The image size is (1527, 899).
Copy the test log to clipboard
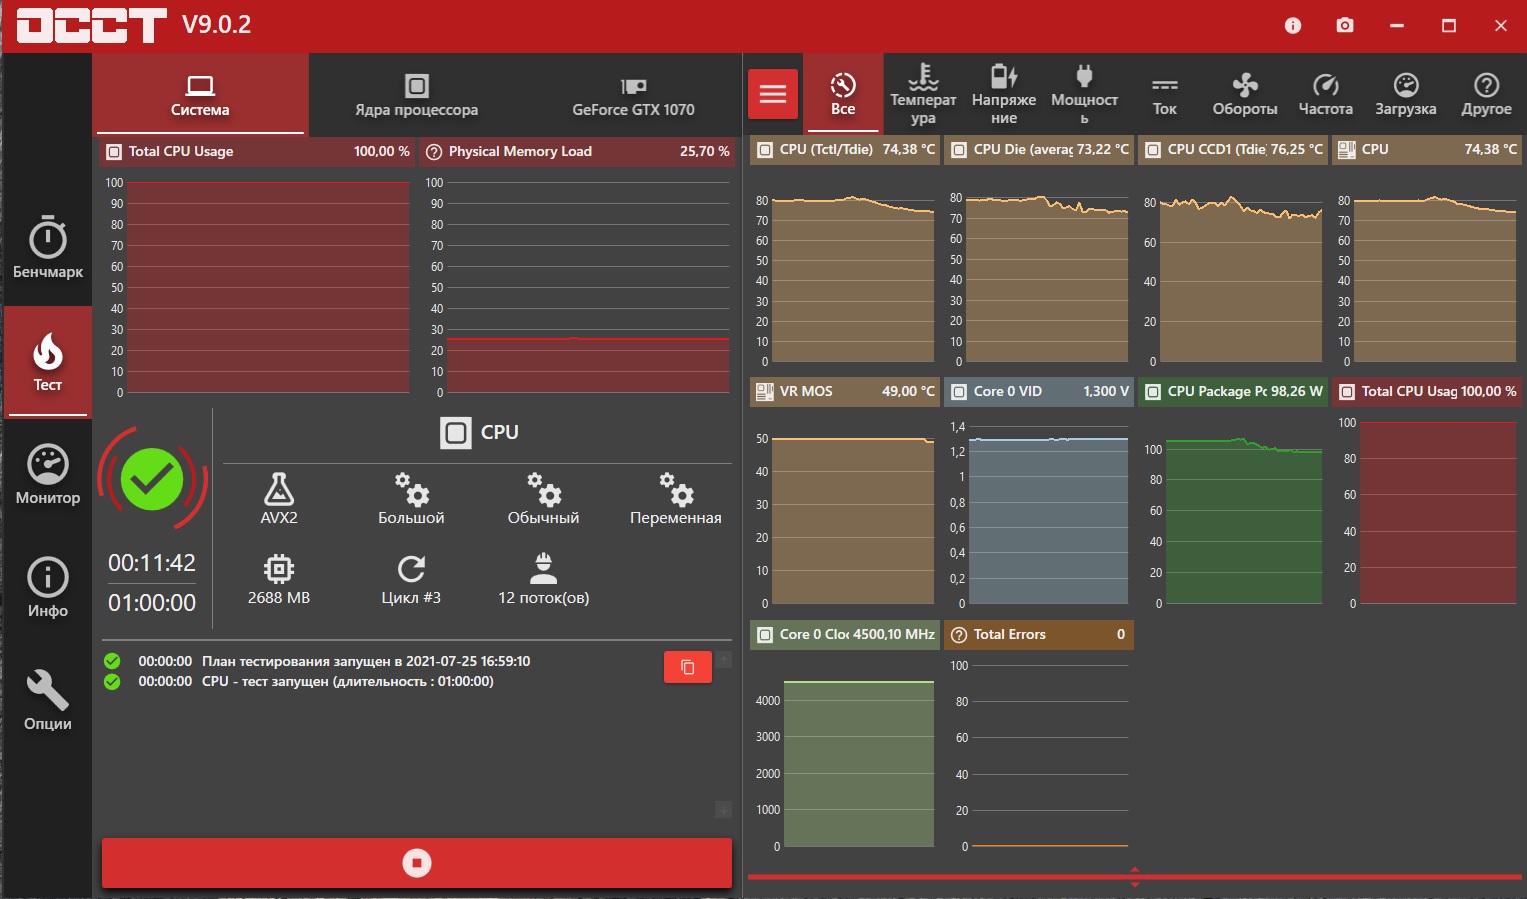coord(688,667)
